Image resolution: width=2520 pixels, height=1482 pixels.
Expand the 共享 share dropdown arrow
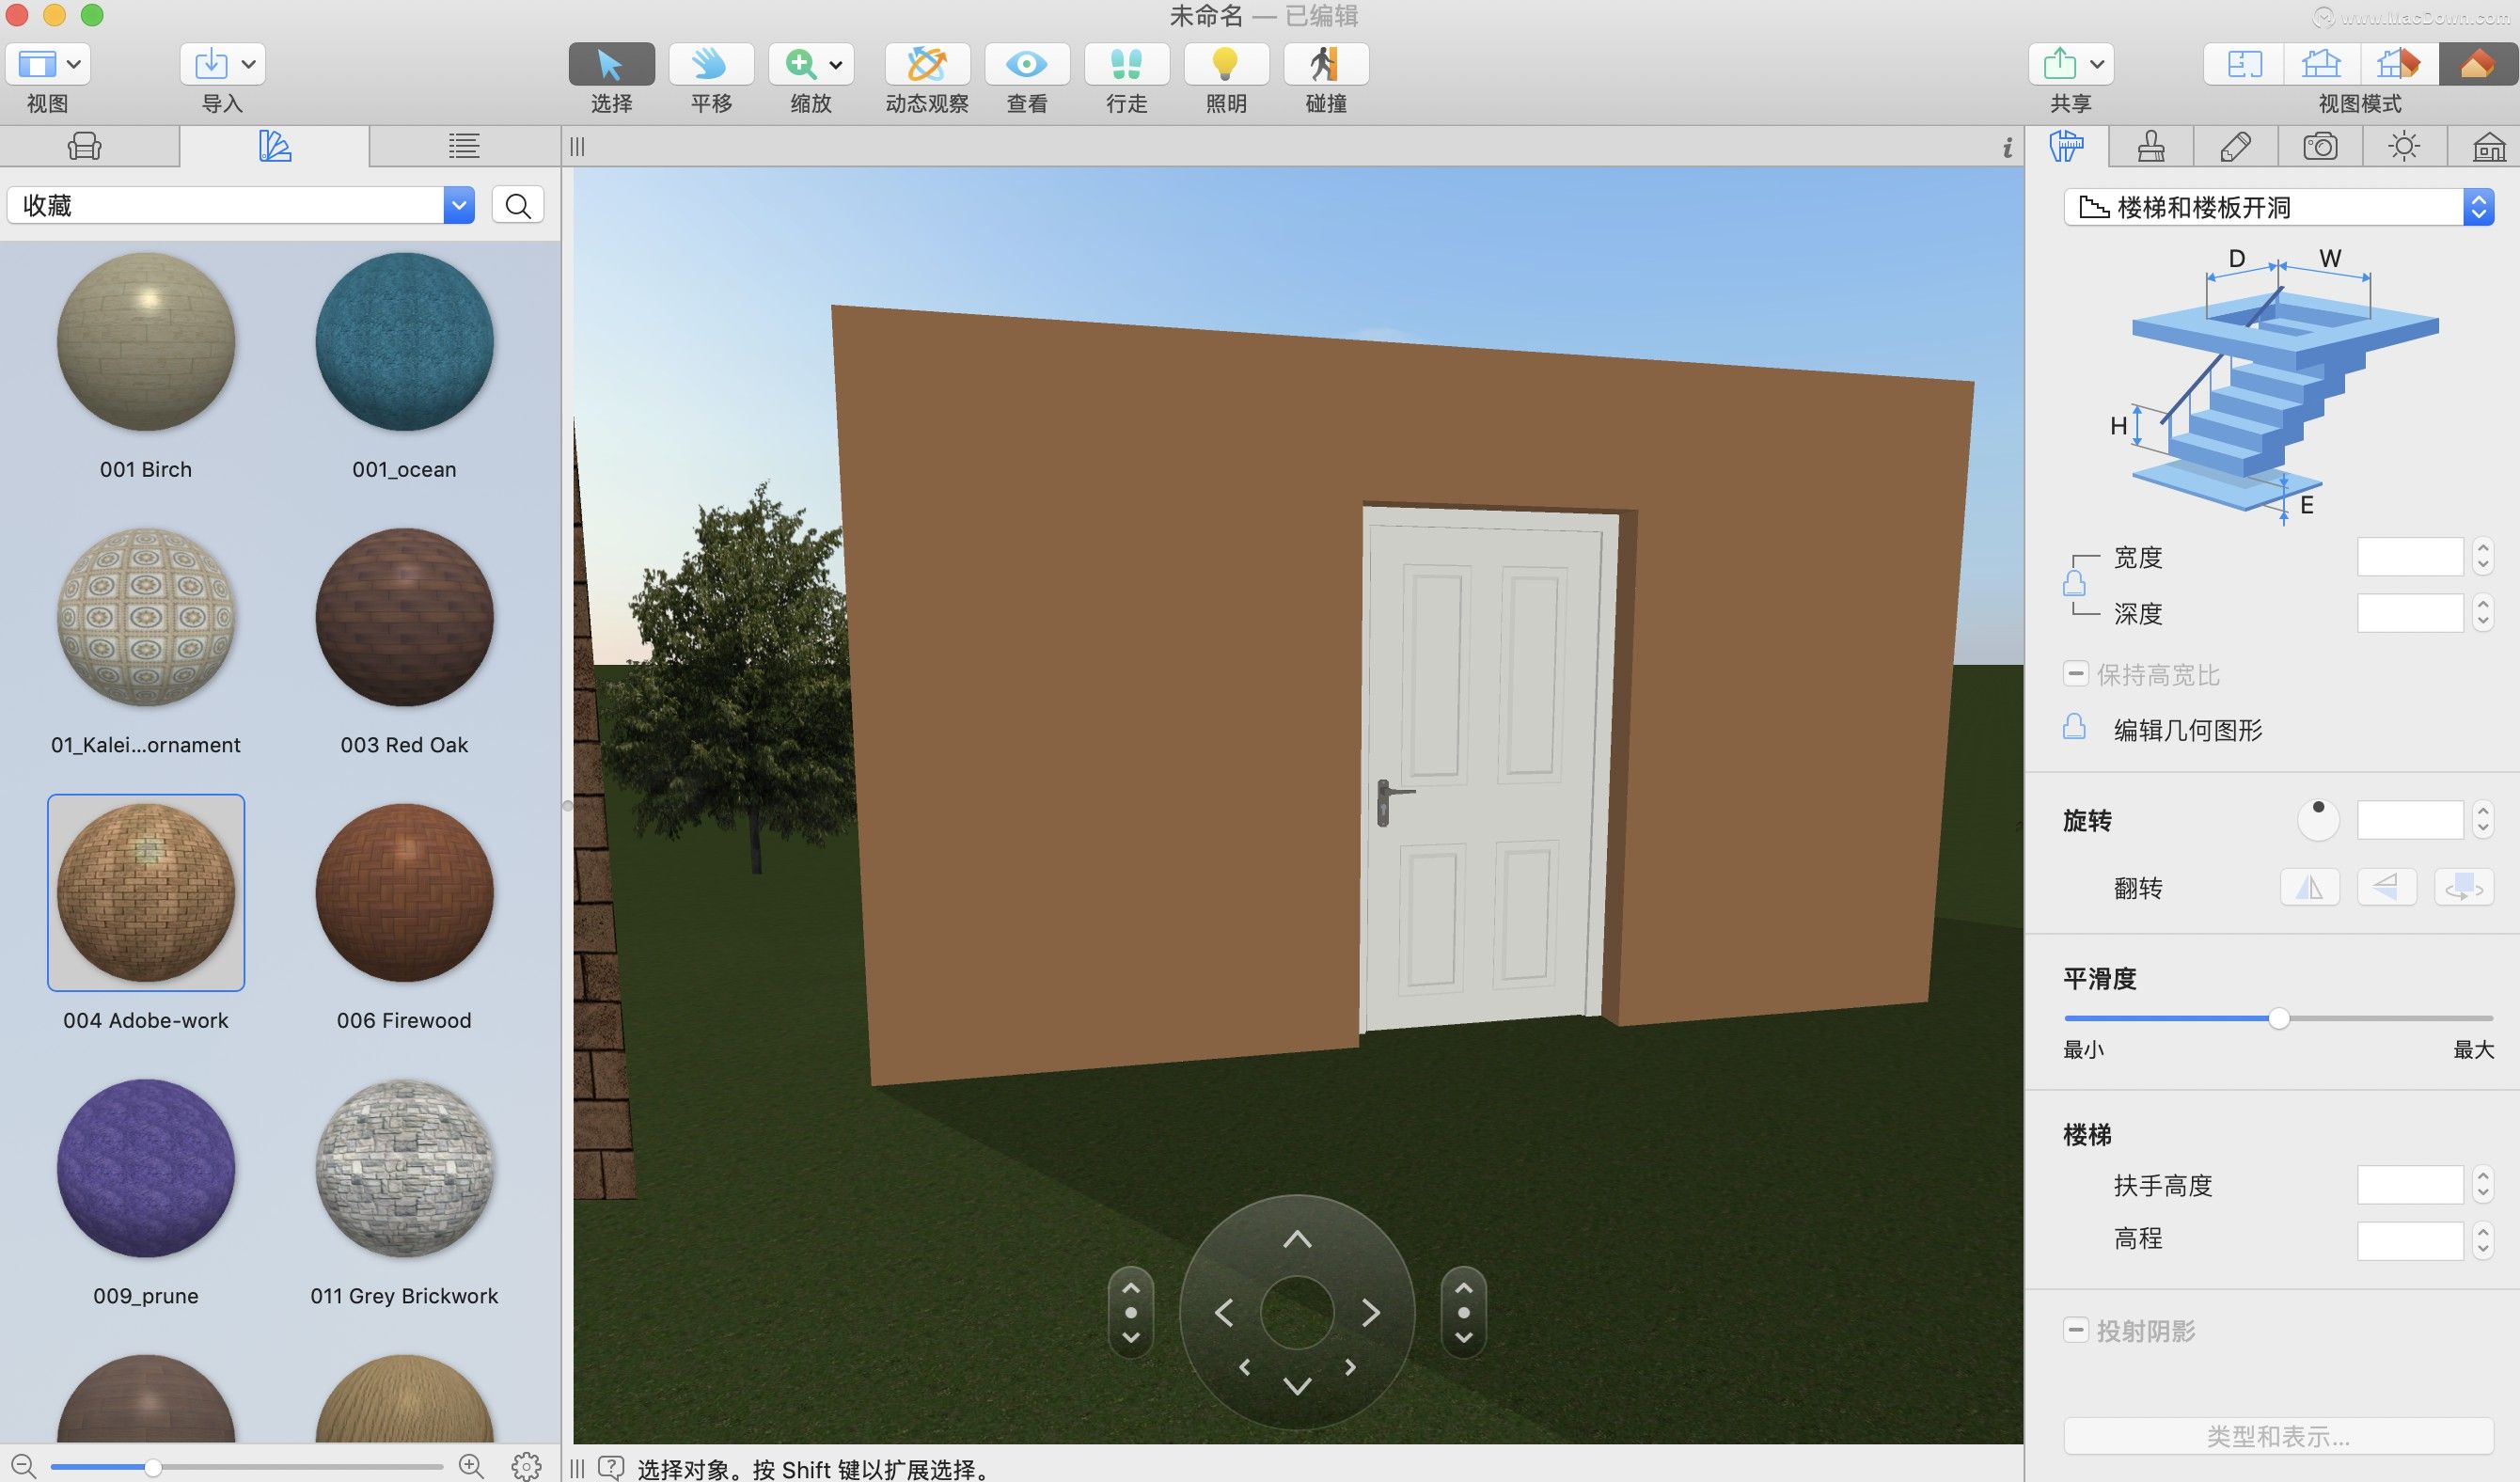pyautogui.click(x=2097, y=64)
